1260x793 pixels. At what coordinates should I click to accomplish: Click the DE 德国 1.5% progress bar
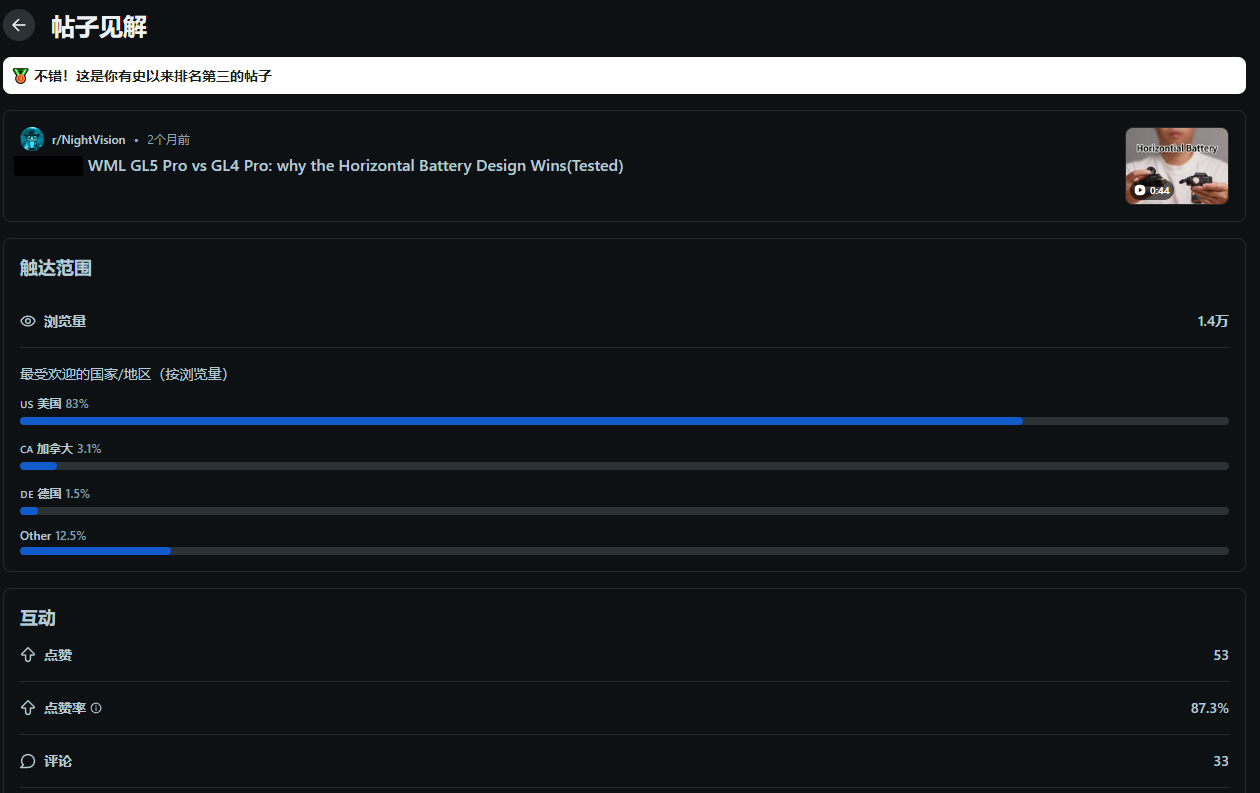pos(624,511)
